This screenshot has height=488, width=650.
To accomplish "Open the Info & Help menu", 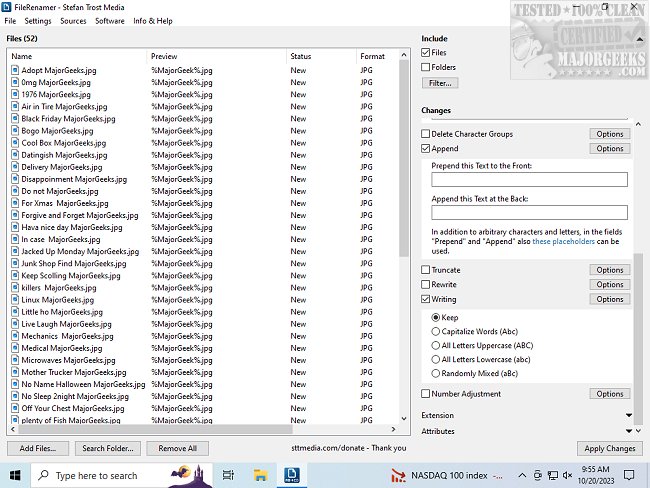I will (153, 21).
